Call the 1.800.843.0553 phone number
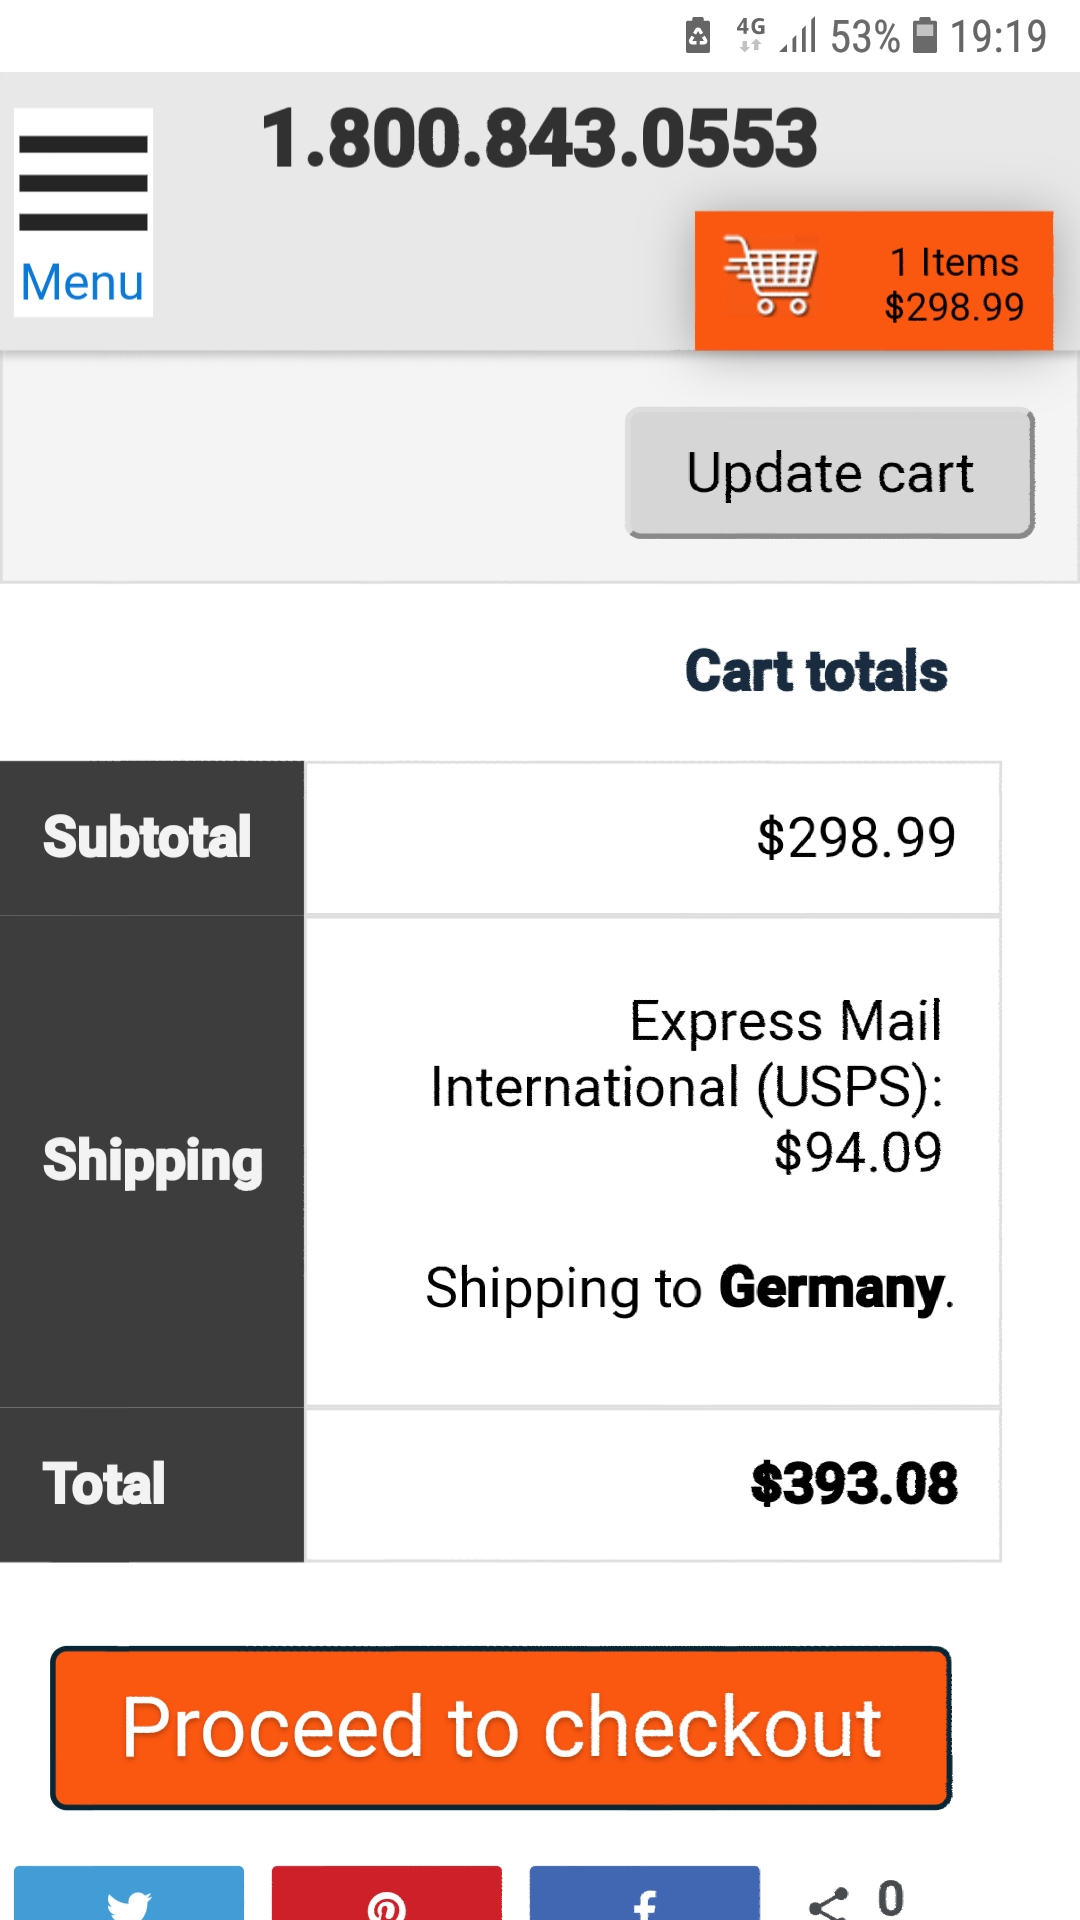 [x=539, y=138]
